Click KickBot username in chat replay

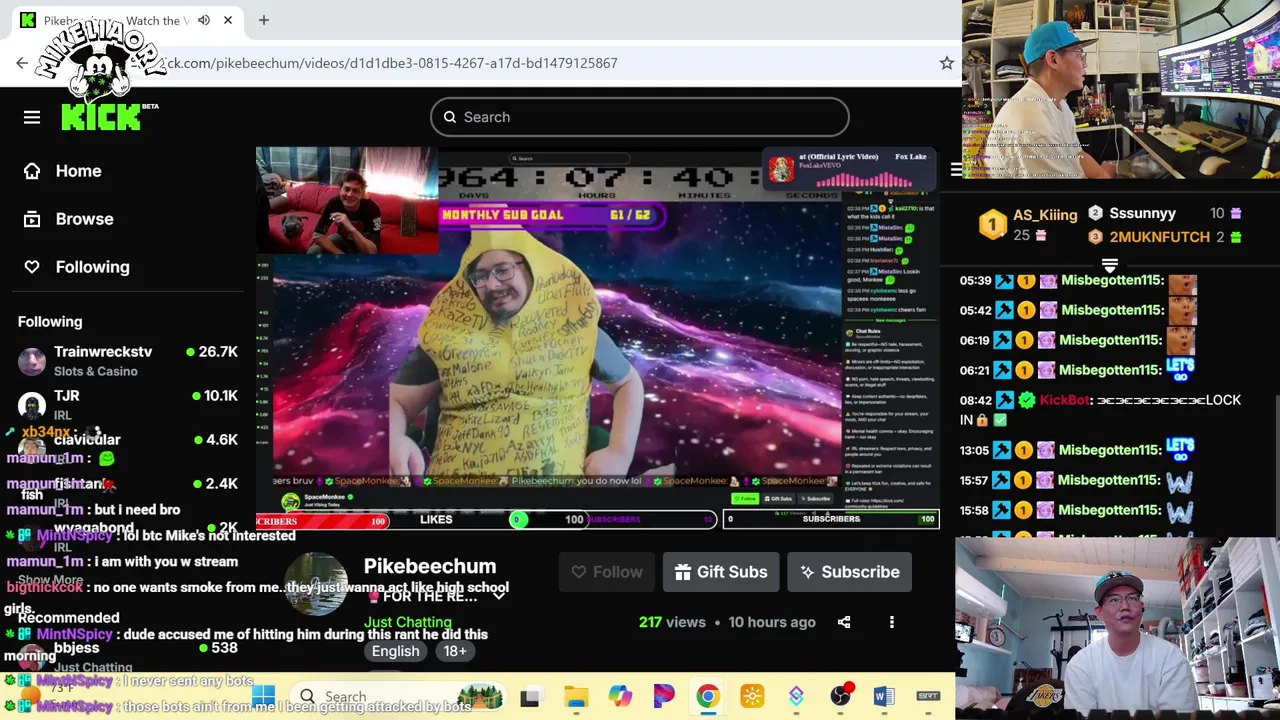point(1065,400)
